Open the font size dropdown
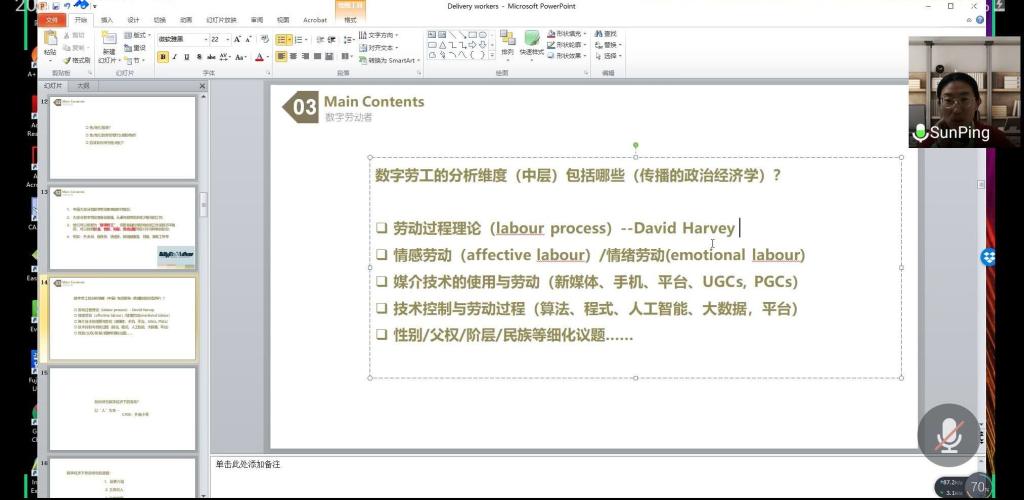 [x=227, y=39]
